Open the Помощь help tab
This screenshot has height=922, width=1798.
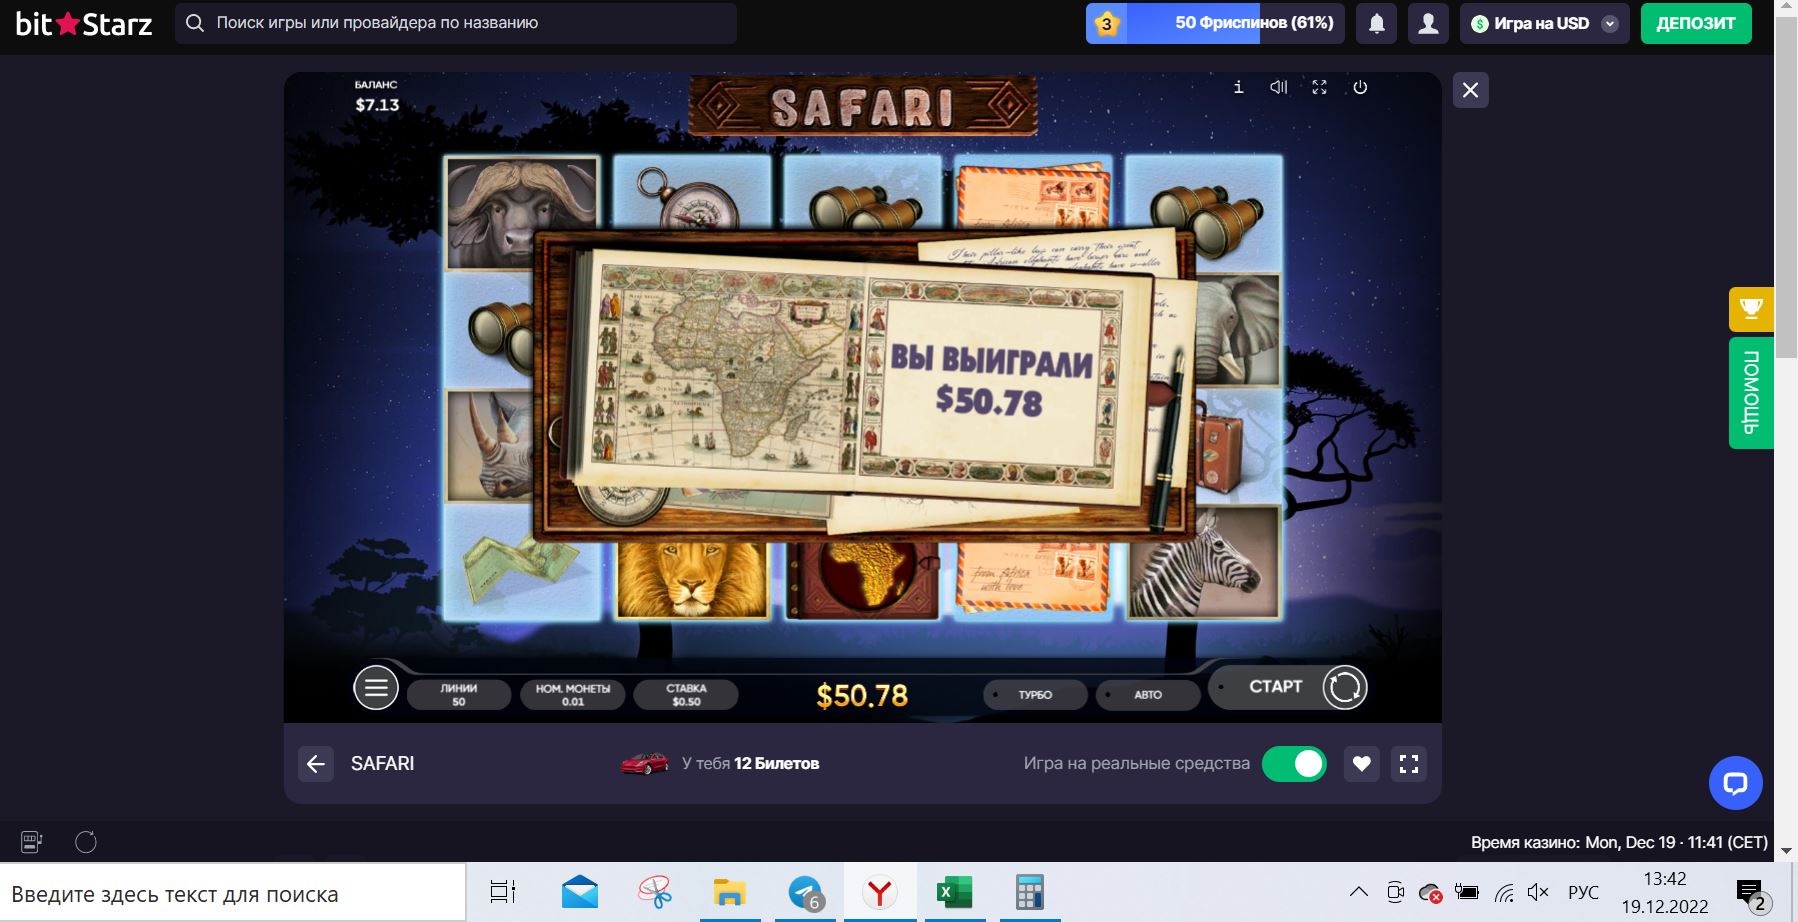[x=1751, y=393]
